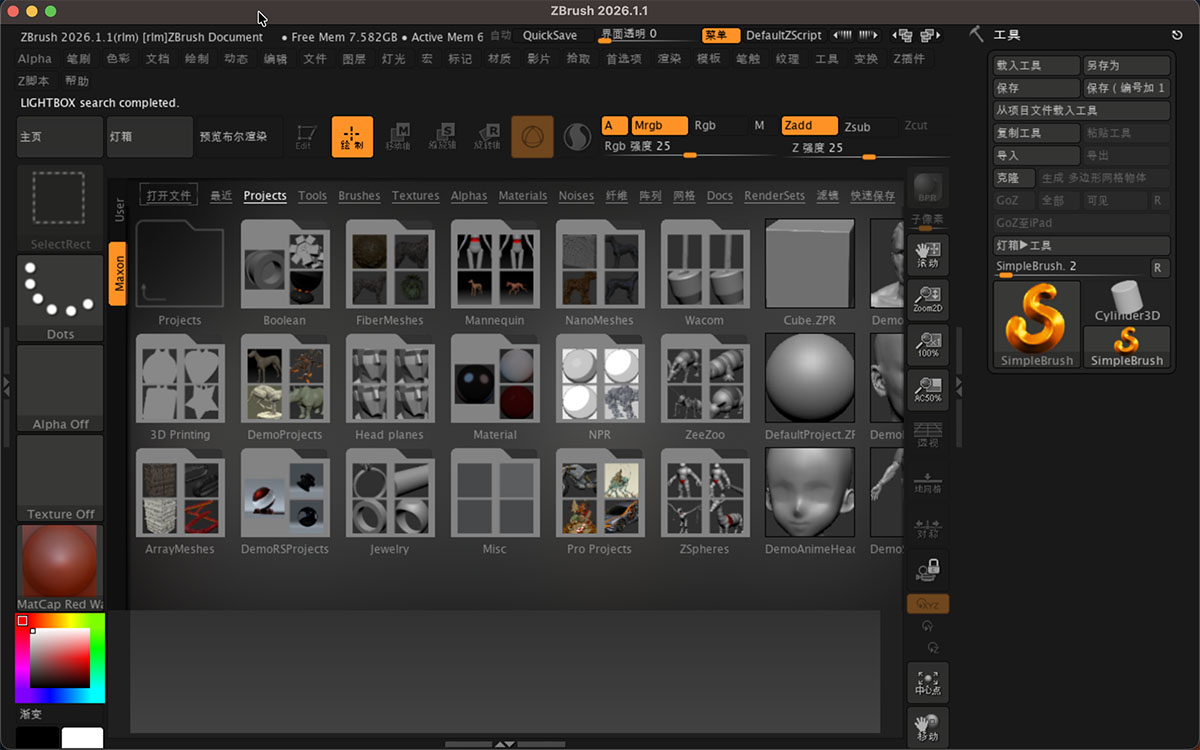
Task: Select the SimpleBrush large tool thumbnail
Action: pyautogui.click(x=1037, y=324)
